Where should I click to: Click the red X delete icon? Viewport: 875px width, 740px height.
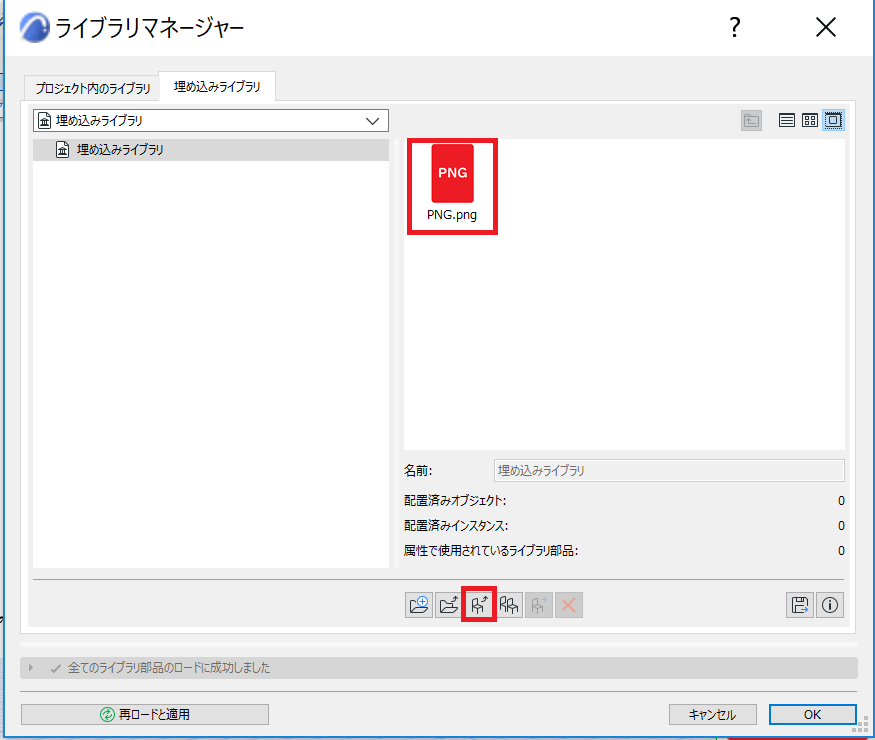569,605
